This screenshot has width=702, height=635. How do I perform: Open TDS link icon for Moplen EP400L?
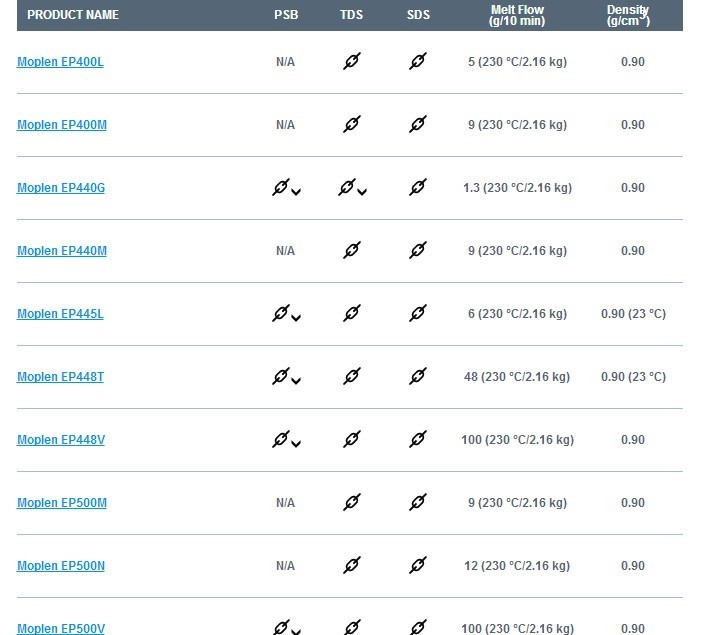(352, 61)
